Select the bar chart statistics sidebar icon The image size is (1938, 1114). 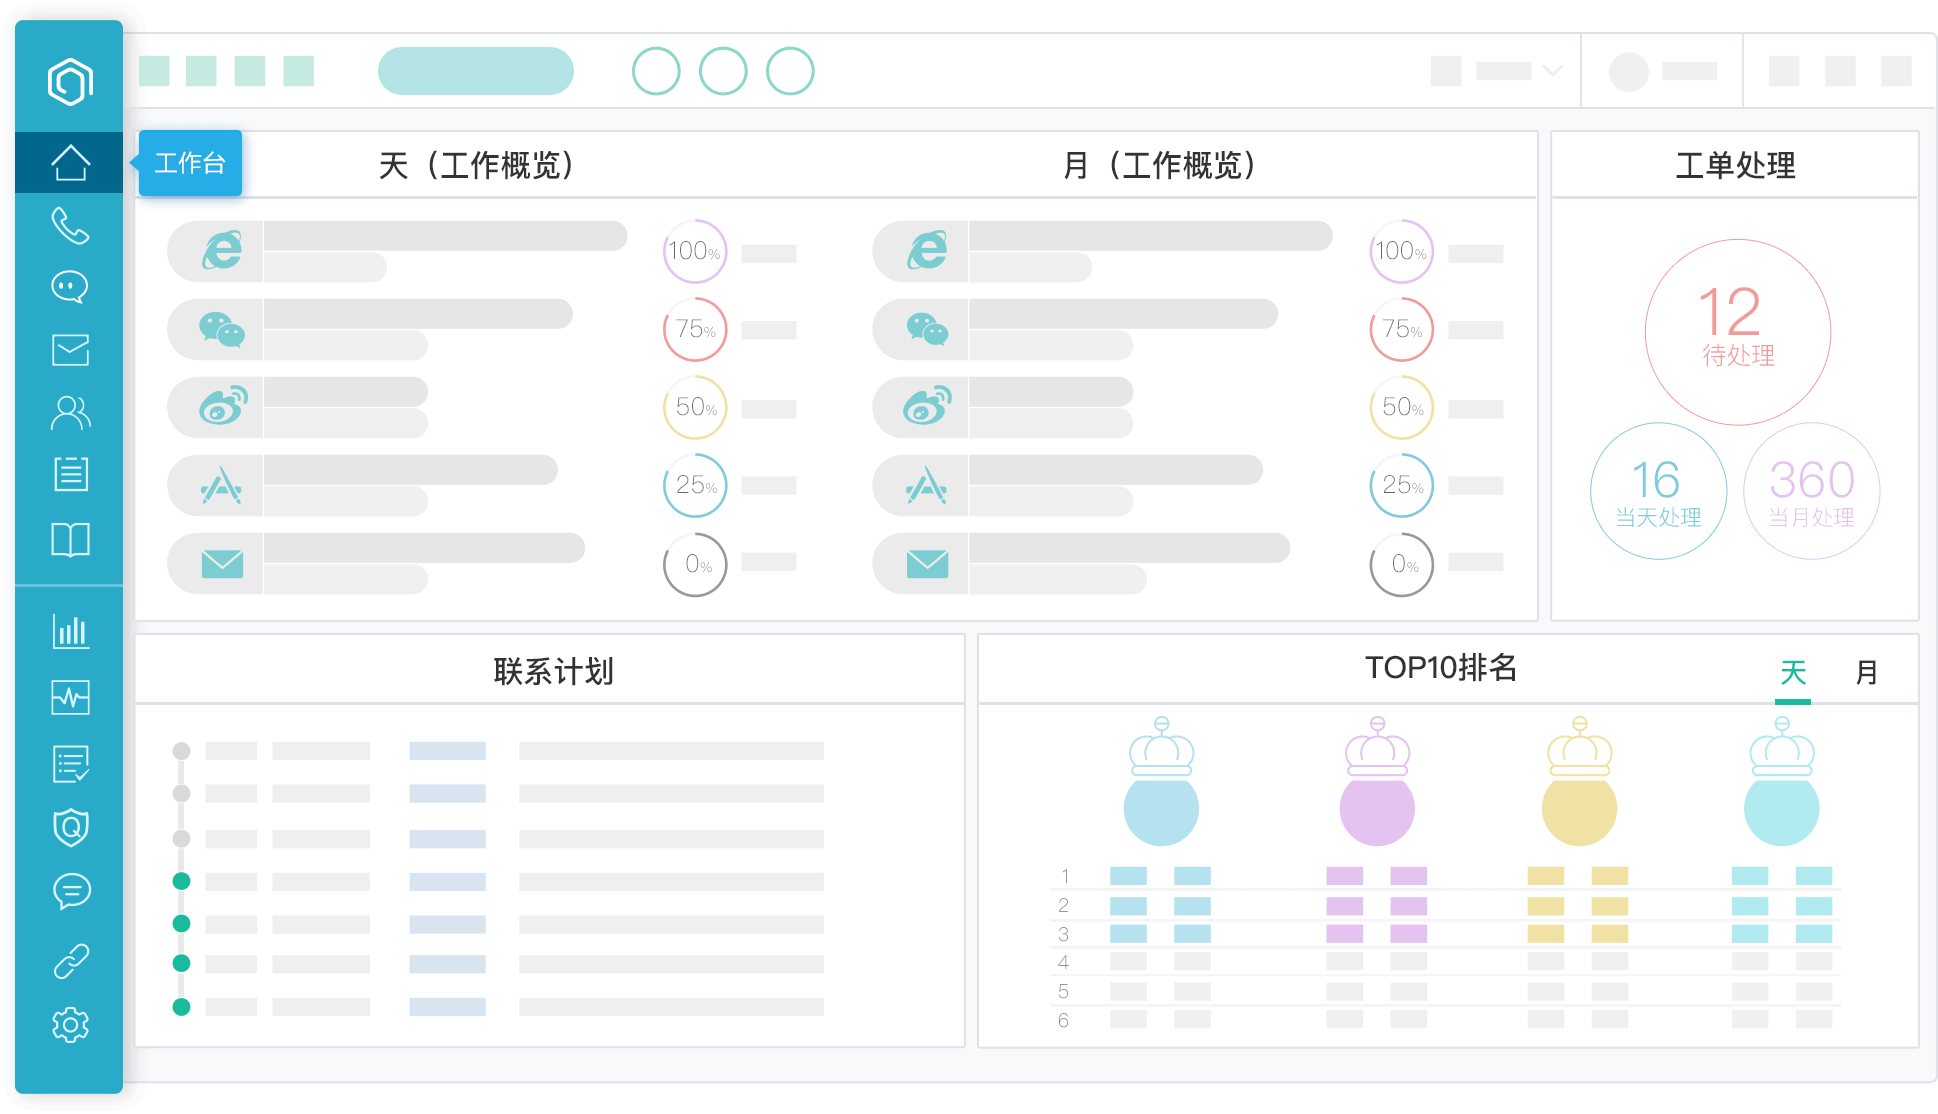click(x=70, y=631)
